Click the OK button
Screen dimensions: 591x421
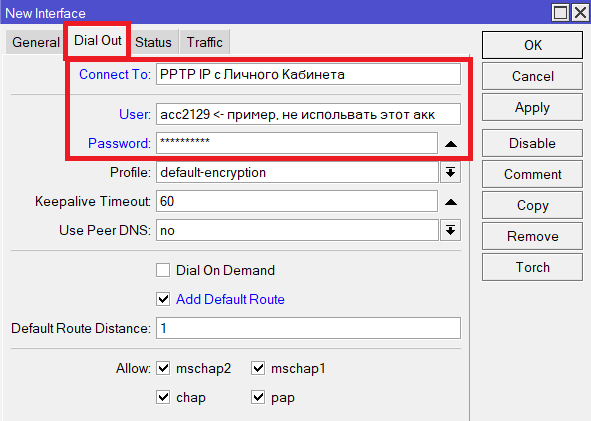532,45
